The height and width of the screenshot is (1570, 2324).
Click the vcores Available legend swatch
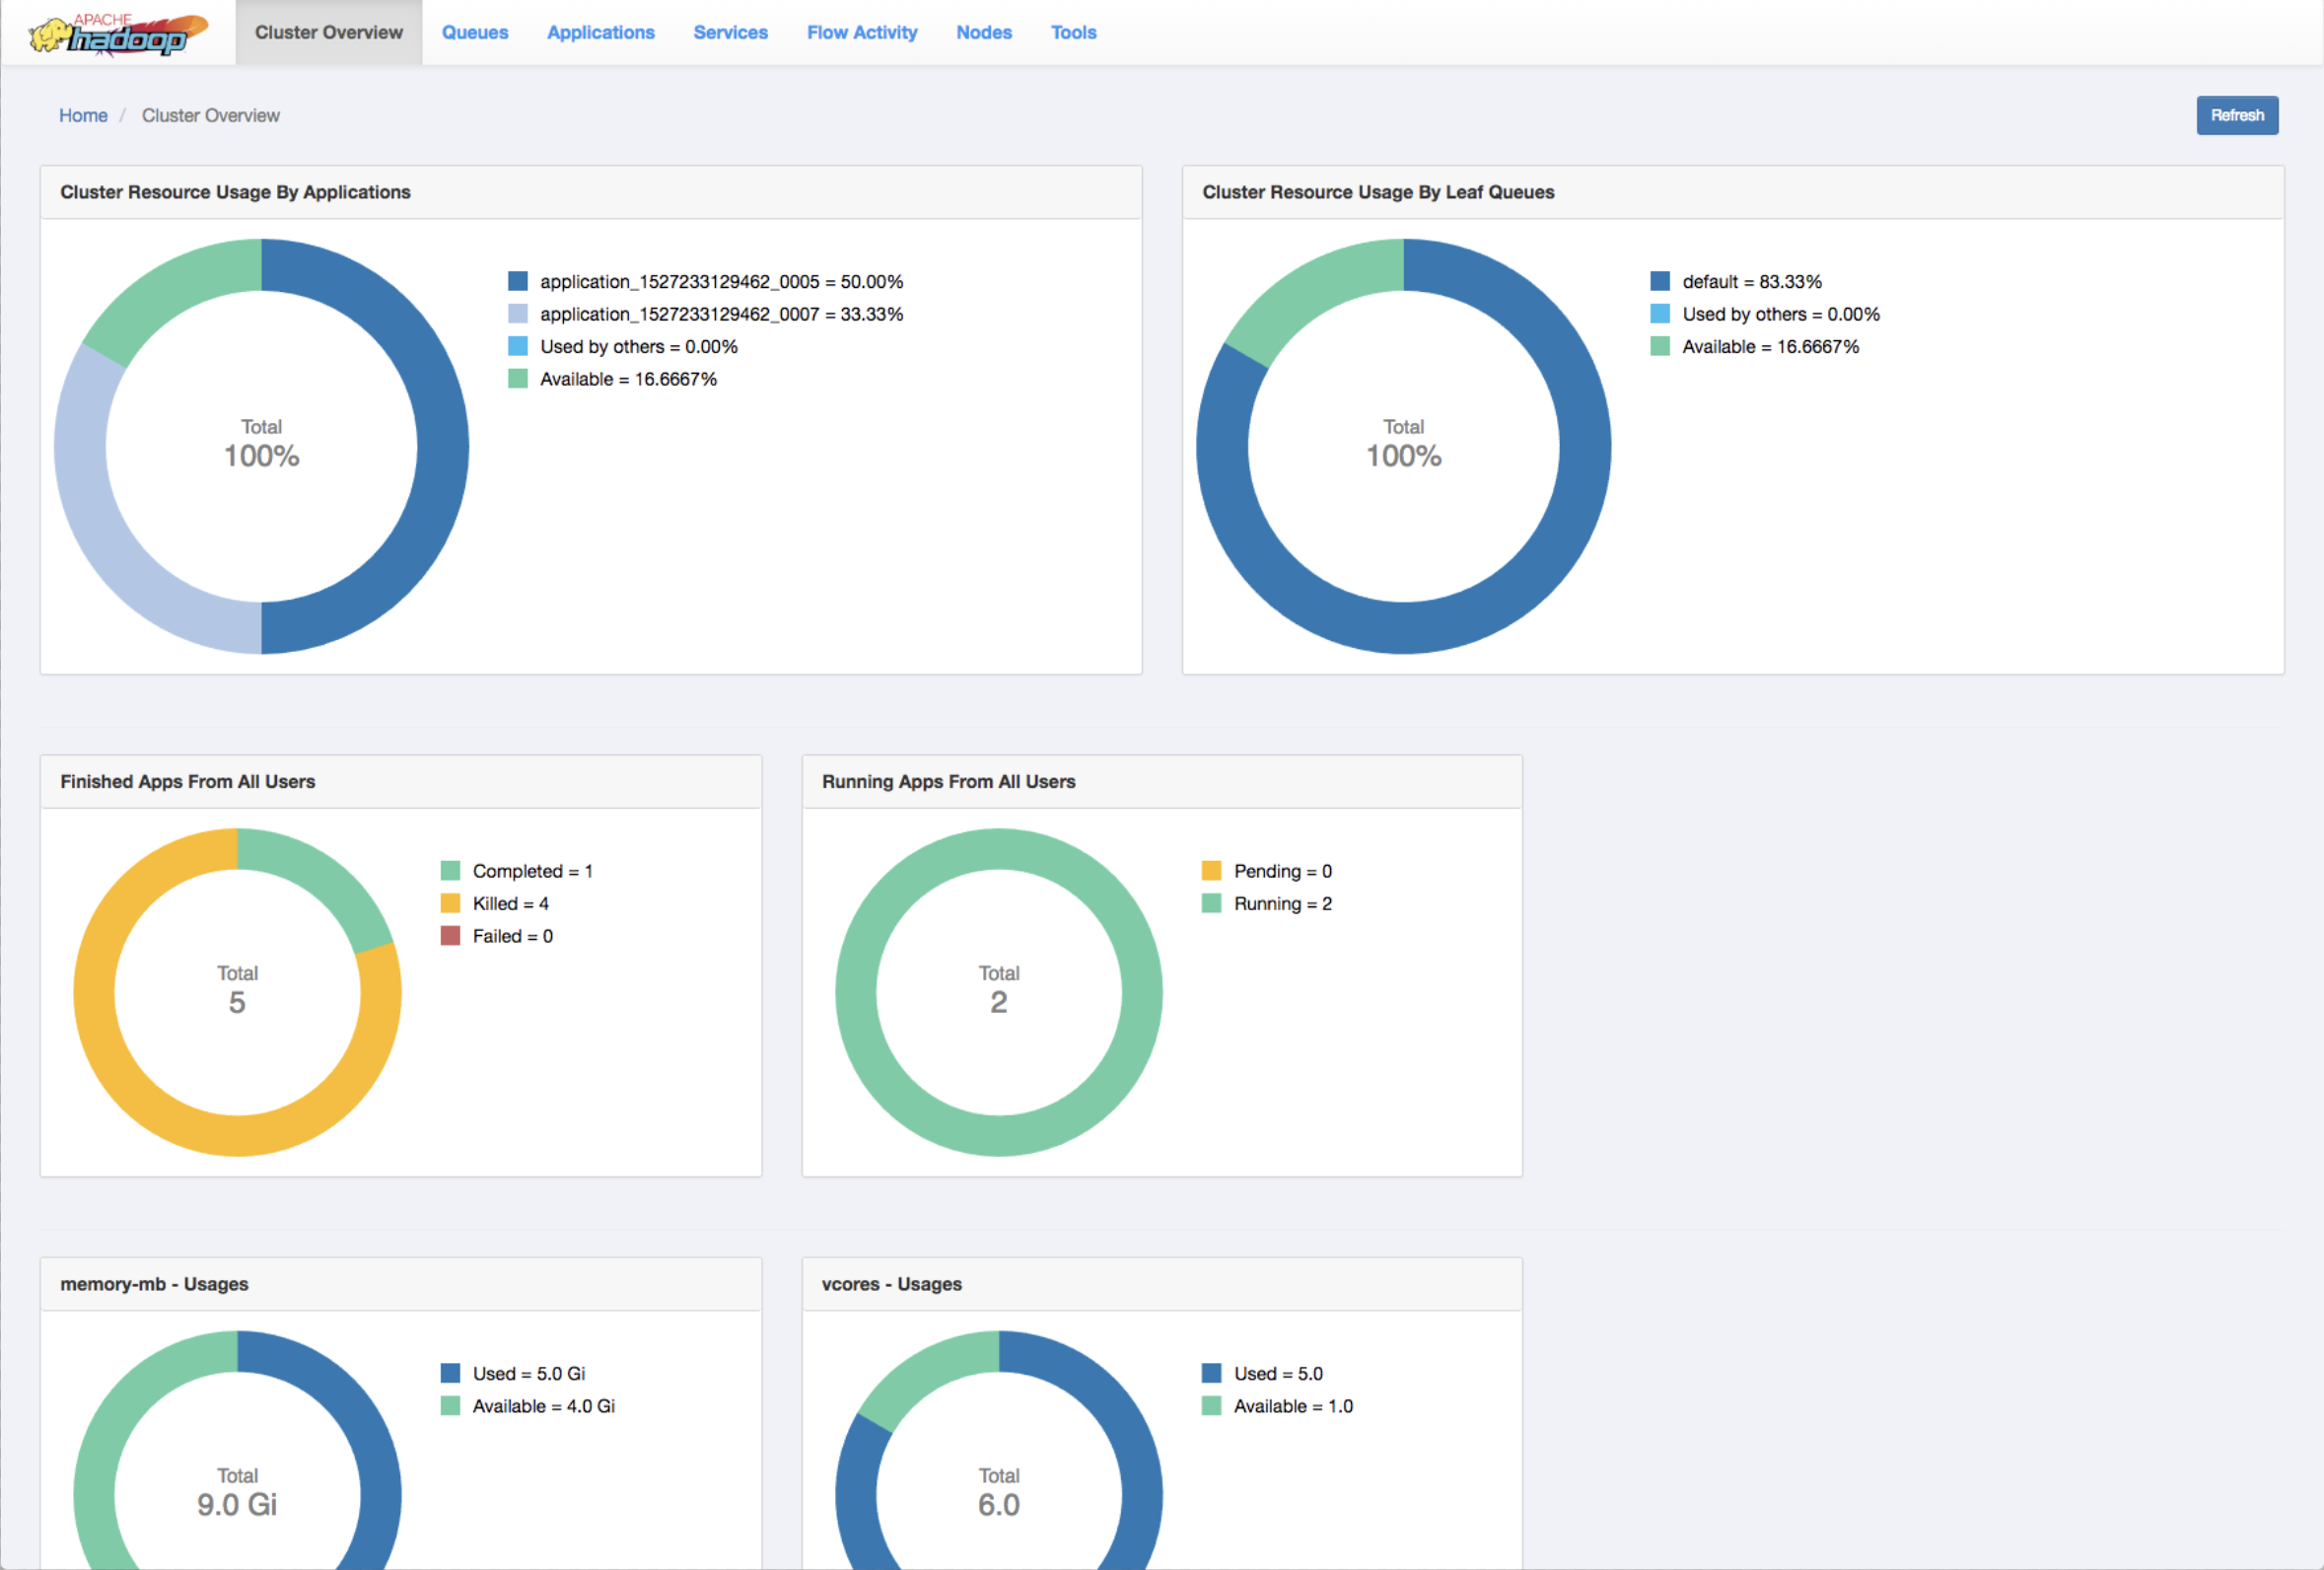(1211, 1406)
